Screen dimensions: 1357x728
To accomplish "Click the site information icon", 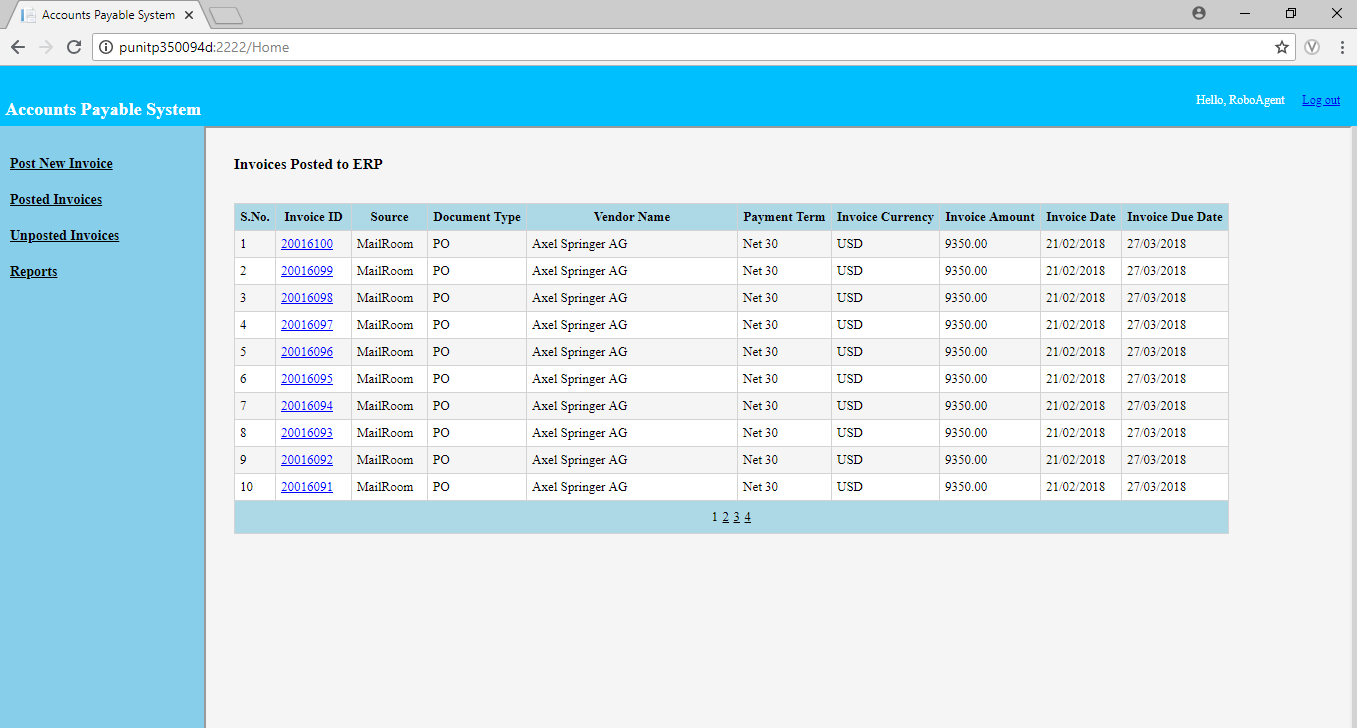I will pyautogui.click(x=106, y=47).
